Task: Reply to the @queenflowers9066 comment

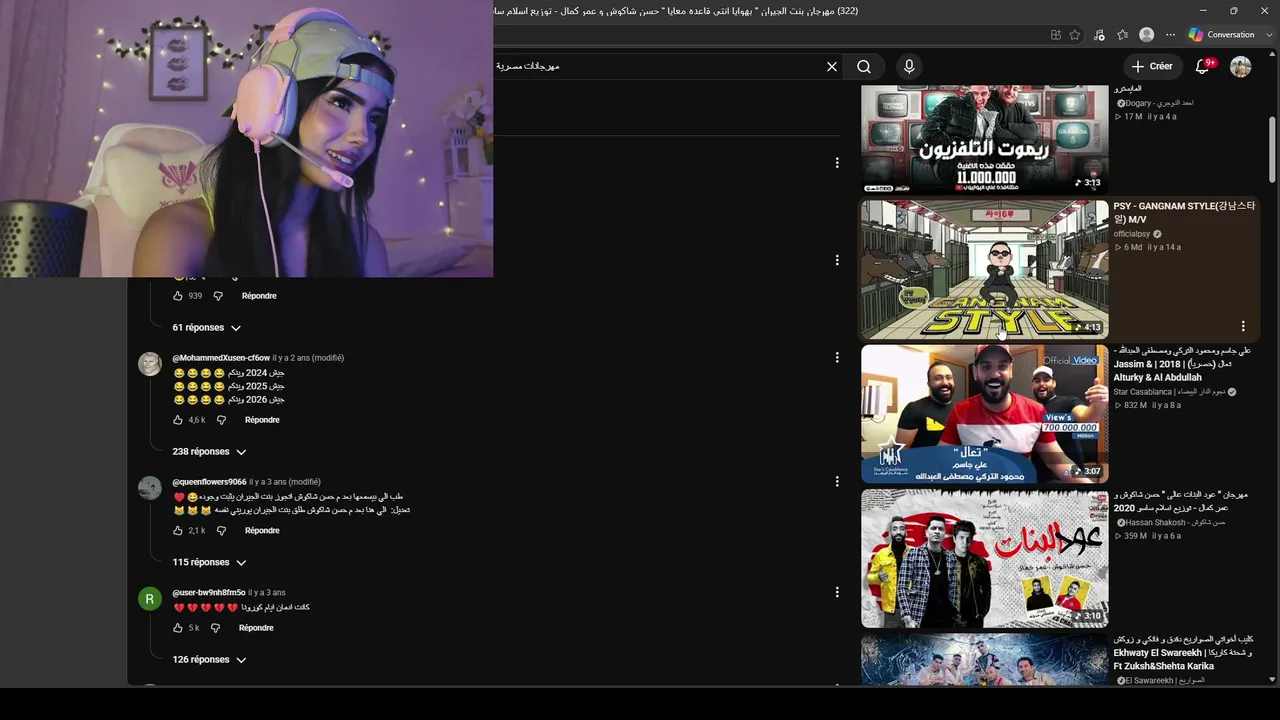Action: (x=262, y=531)
